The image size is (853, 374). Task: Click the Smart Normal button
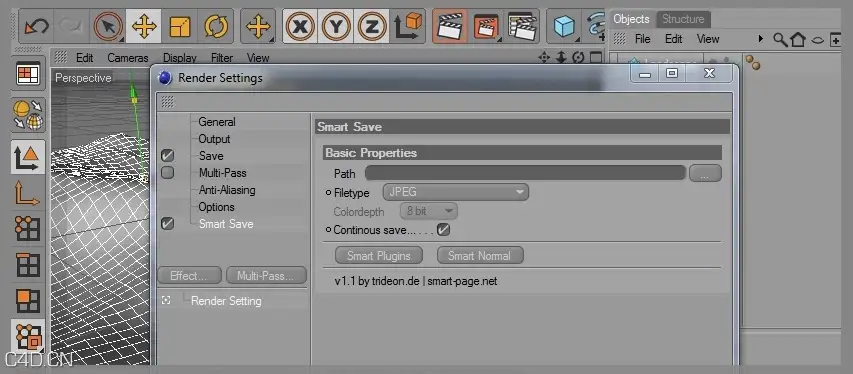[x=480, y=255]
